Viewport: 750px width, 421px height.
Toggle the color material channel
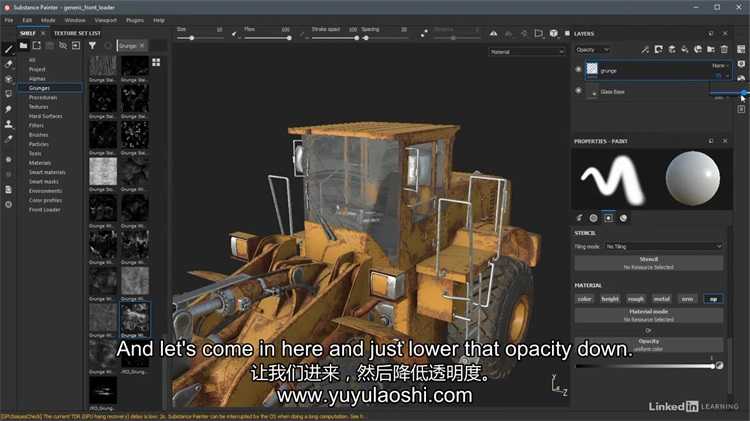click(585, 299)
